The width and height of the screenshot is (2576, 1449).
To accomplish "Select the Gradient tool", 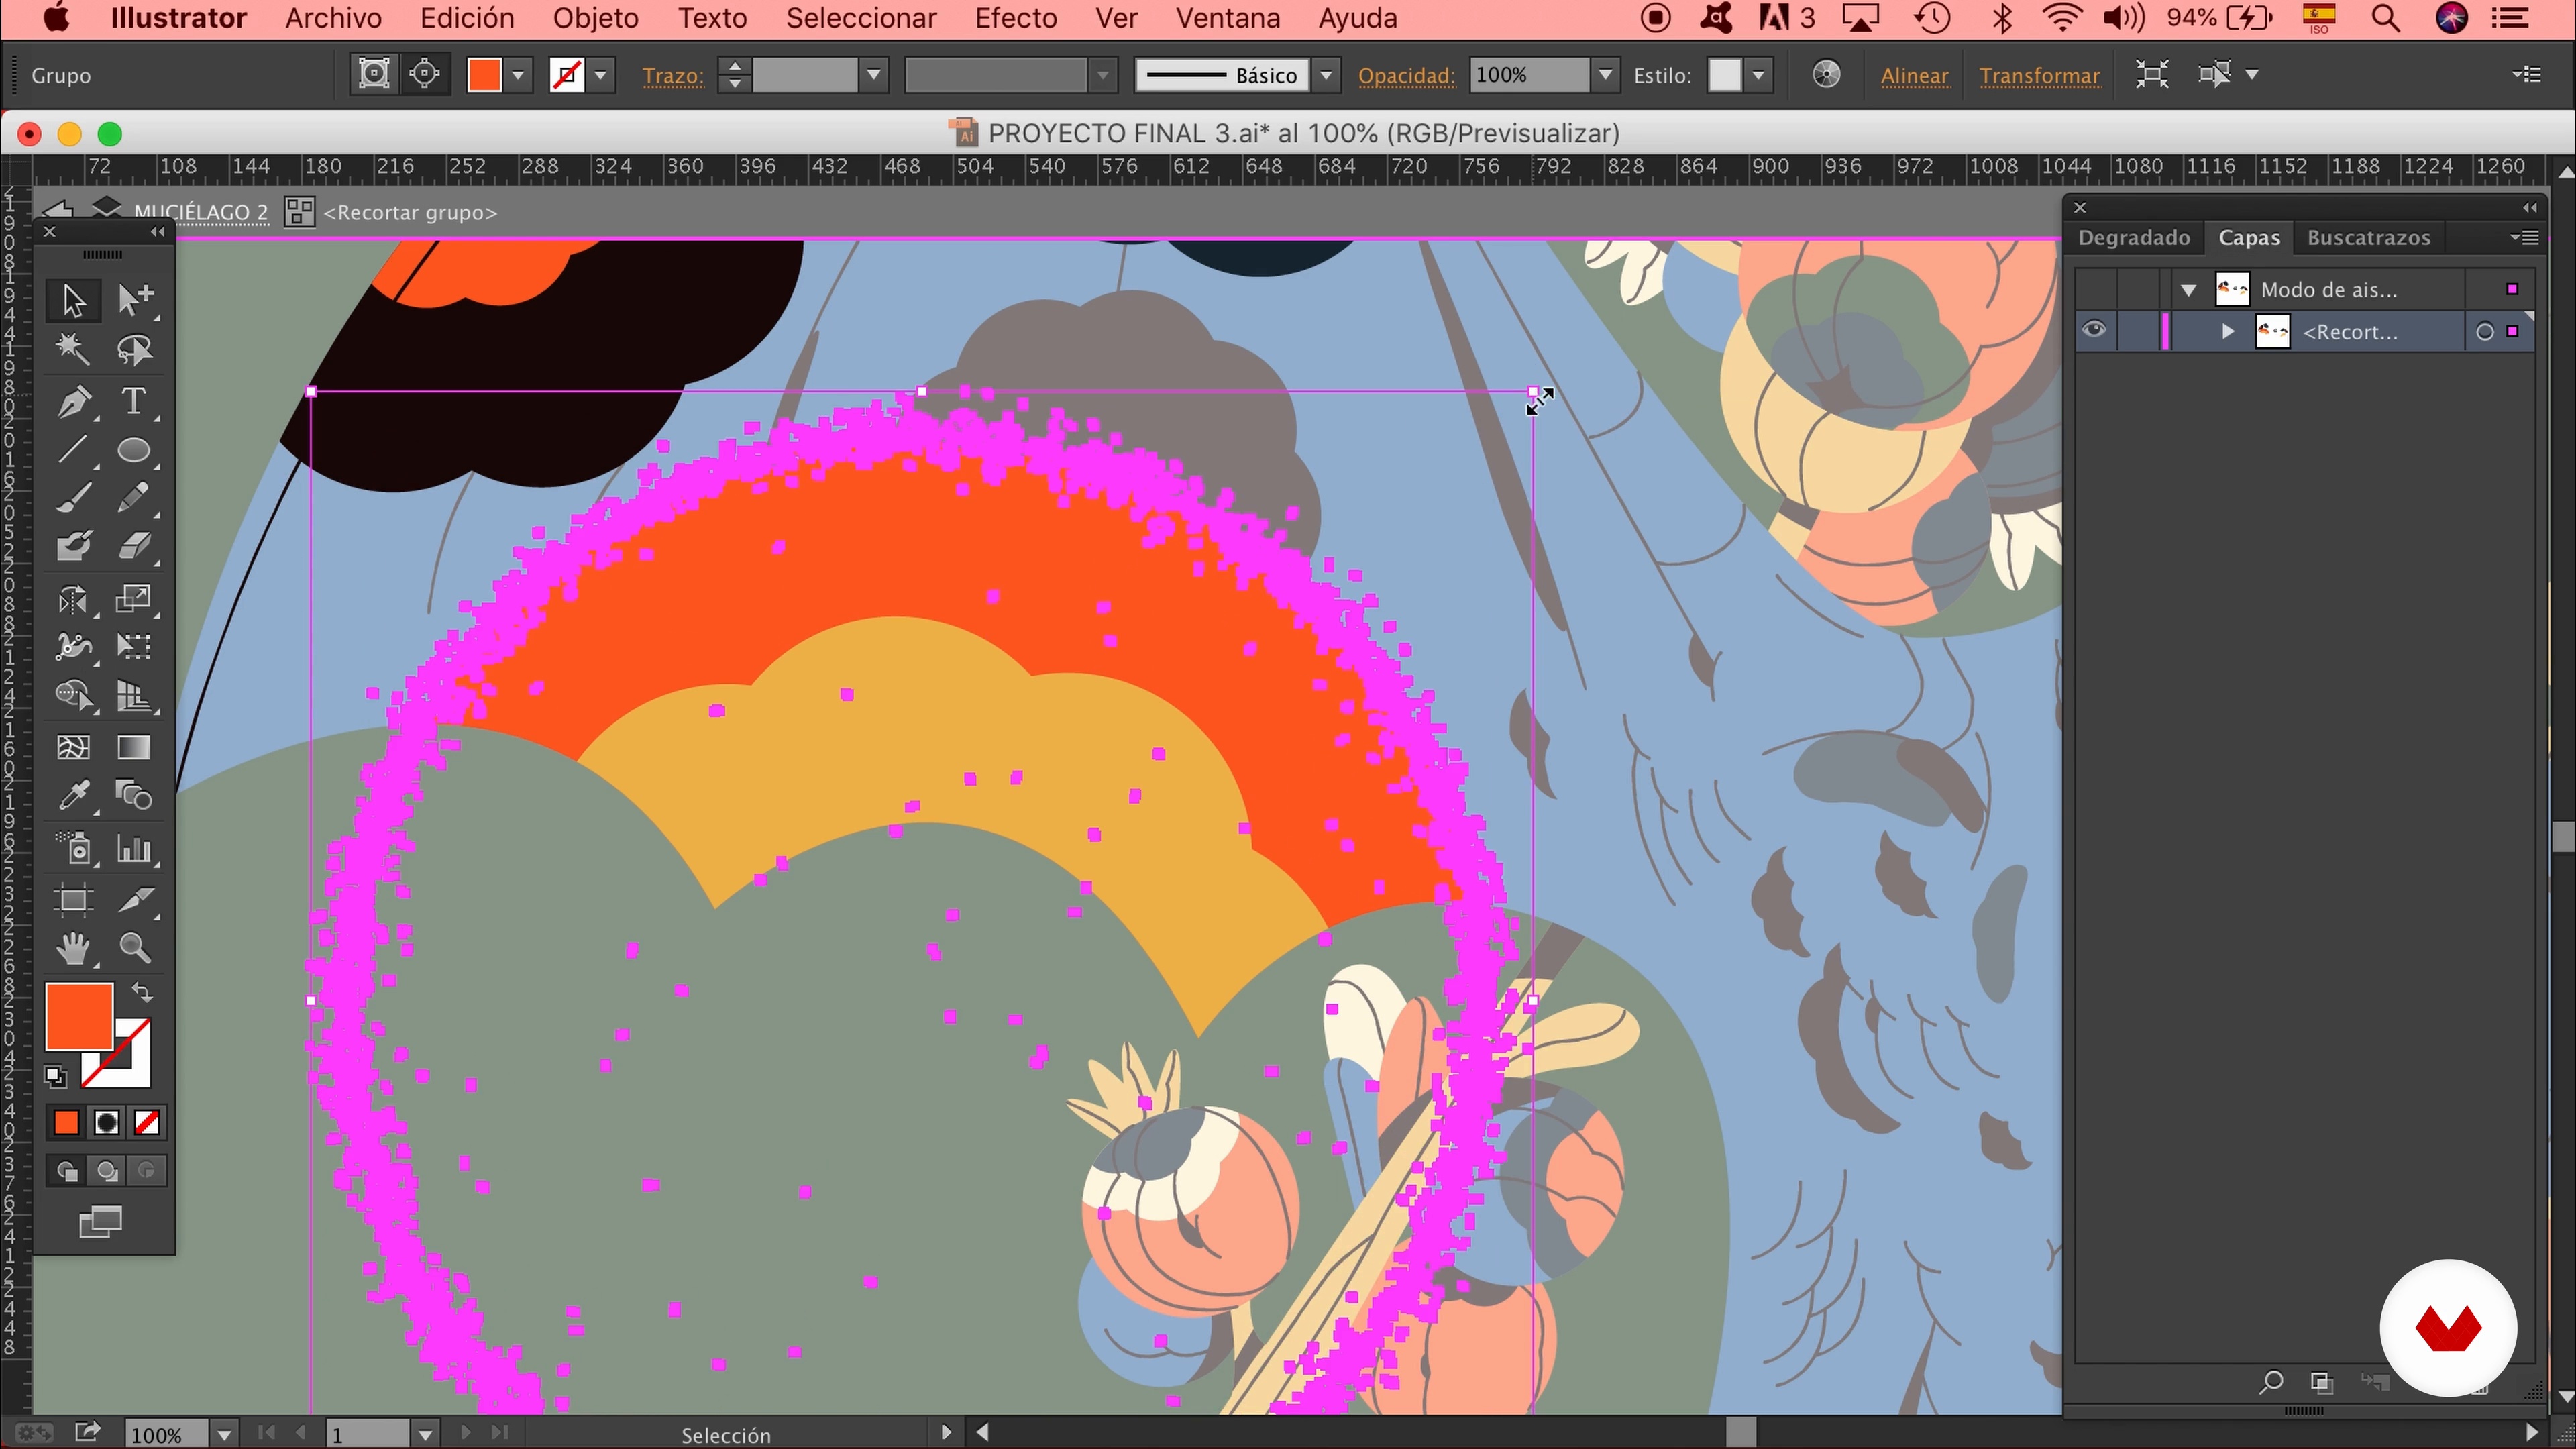I will click(x=134, y=747).
